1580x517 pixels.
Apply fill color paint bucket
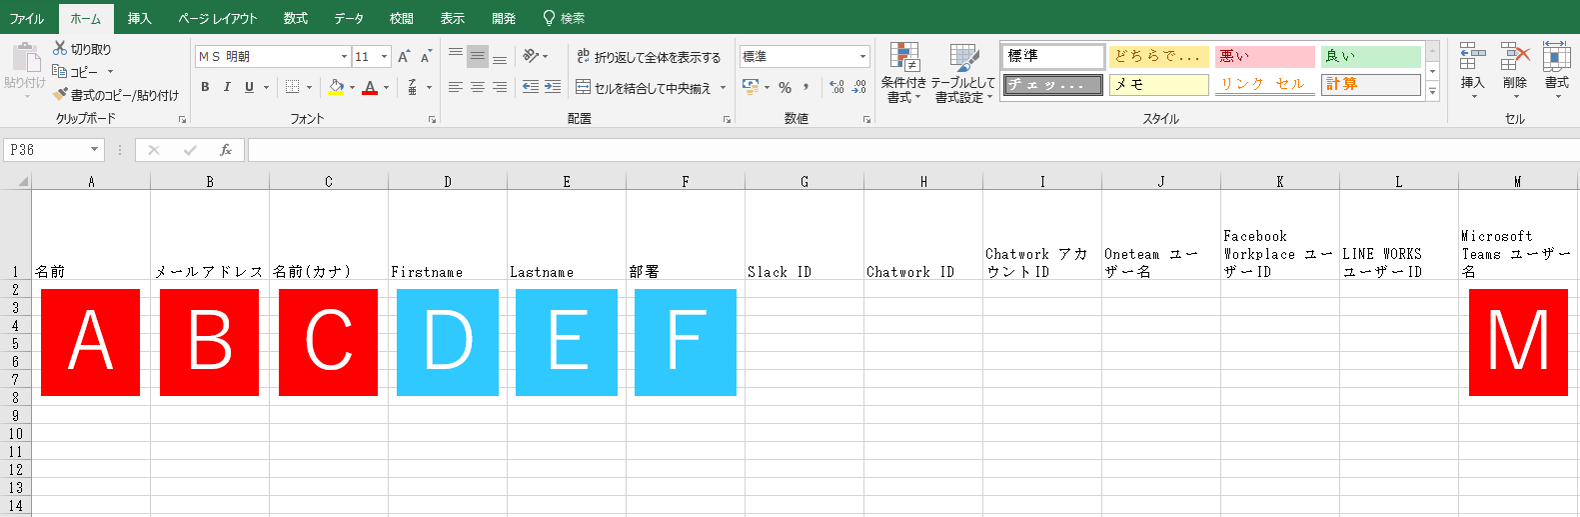click(336, 87)
